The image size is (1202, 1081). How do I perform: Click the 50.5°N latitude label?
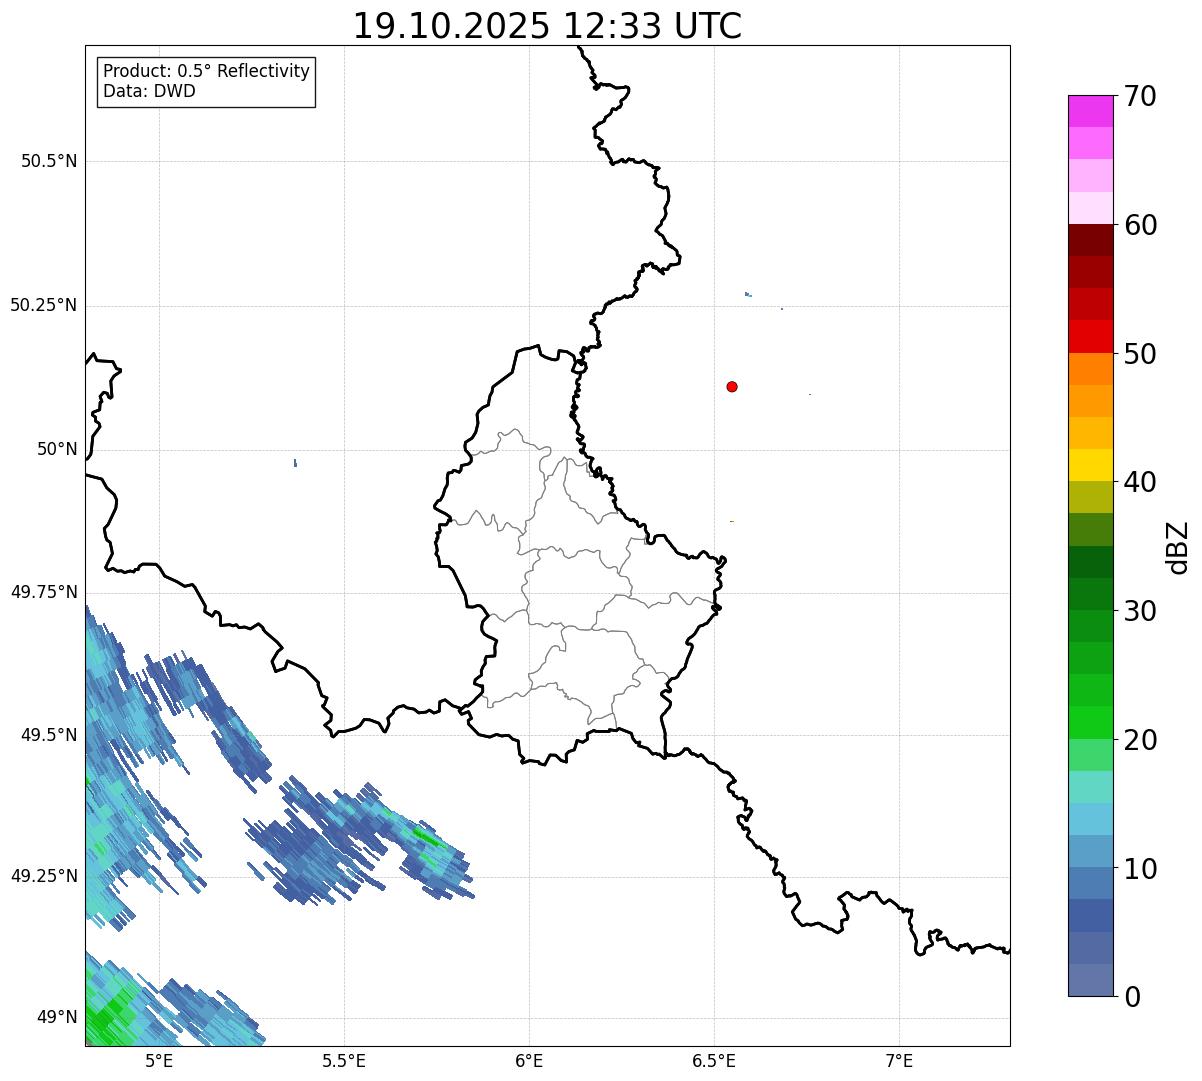49,161
